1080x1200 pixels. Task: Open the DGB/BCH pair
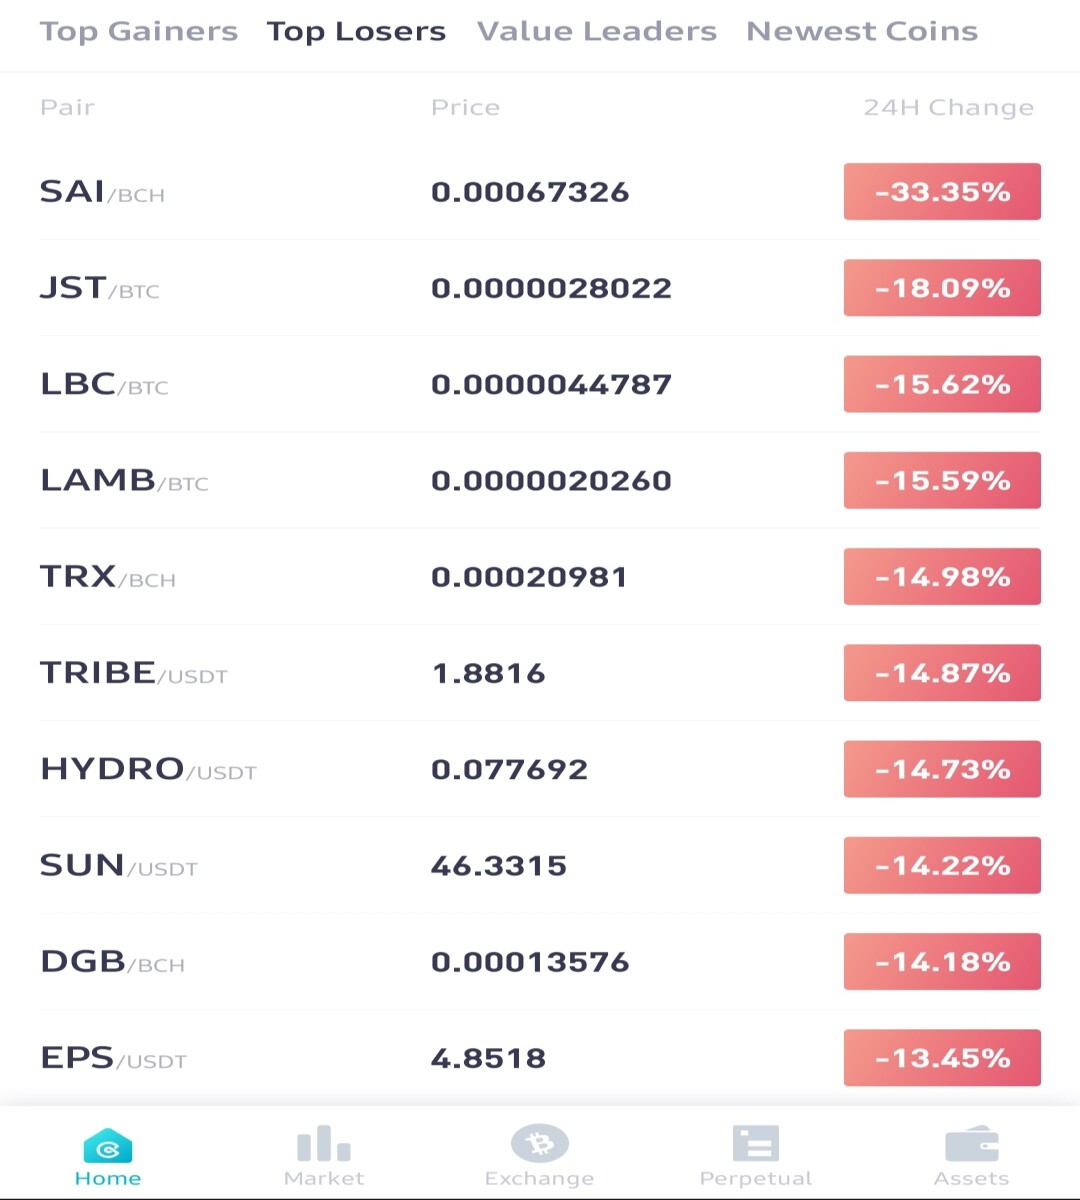(540, 961)
